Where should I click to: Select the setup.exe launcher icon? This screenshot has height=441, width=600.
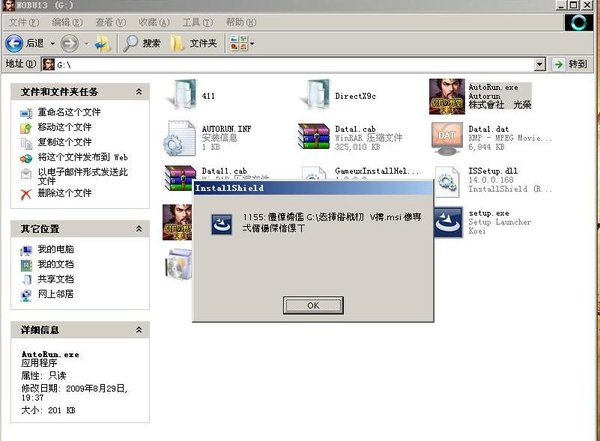pyautogui.click(x=448, y=222)
